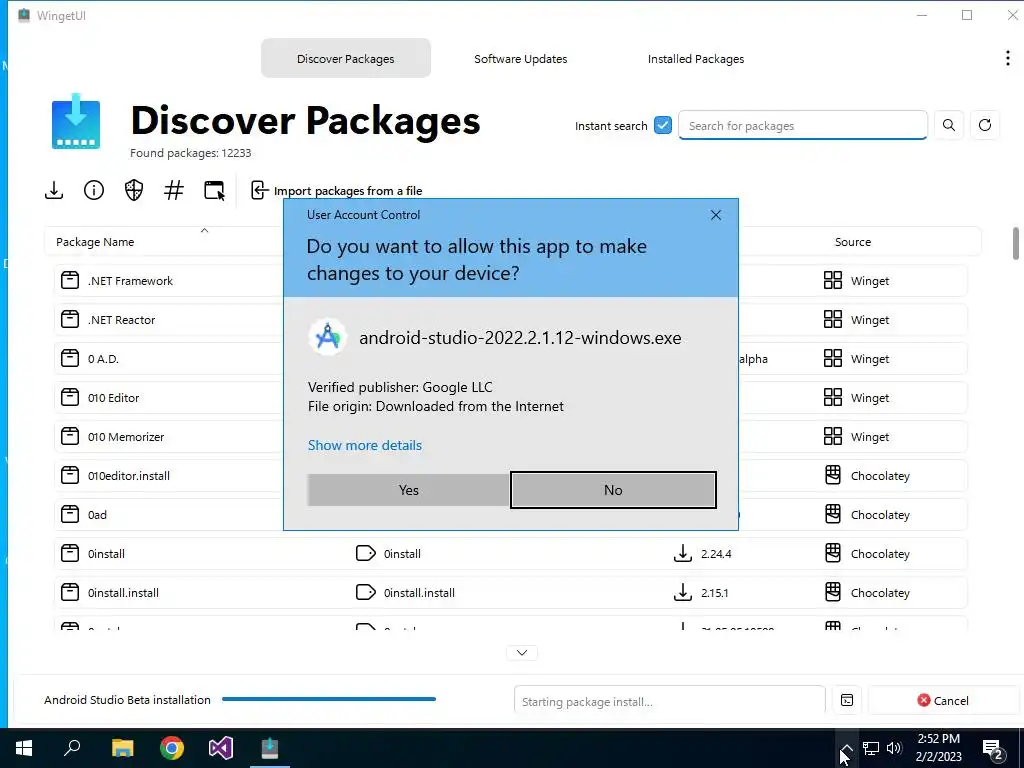Click the Chocolatey source for 010editor.install
1024x768 pixels.
(x=880, y=476)
